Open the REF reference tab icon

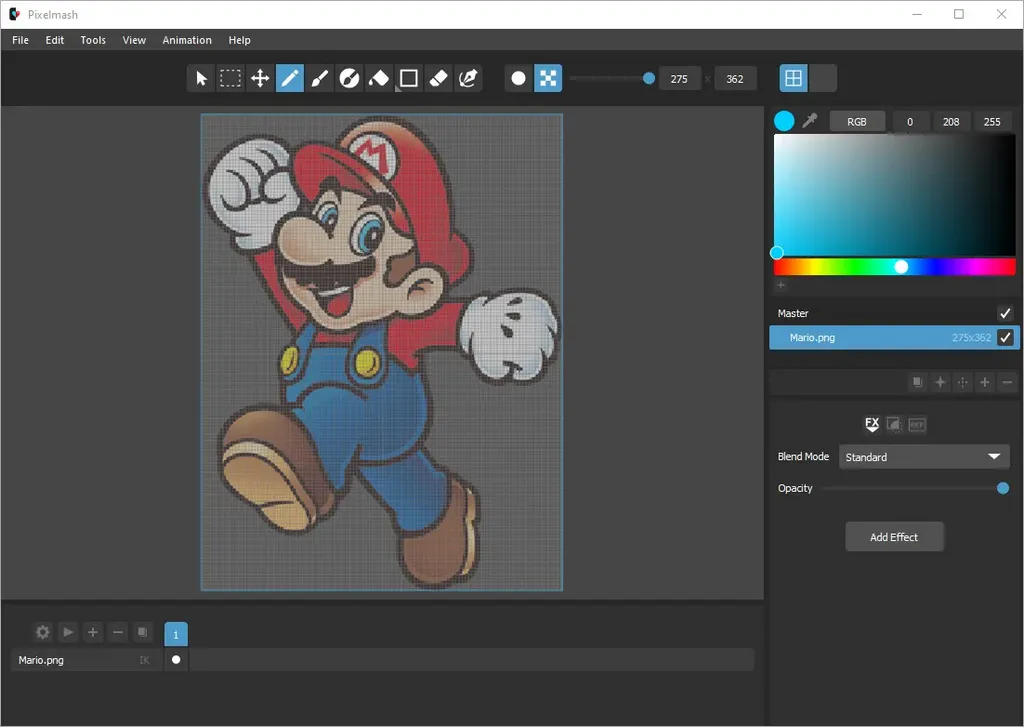point(917,425)
